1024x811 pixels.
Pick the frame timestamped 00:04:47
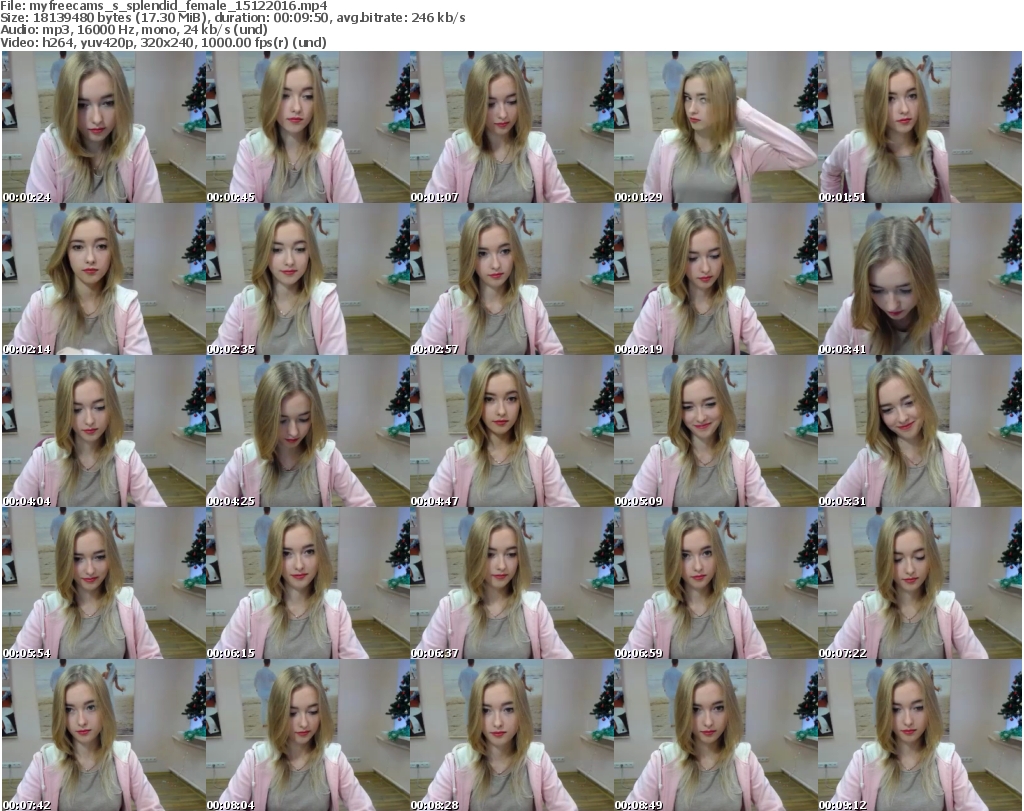(x=511, y=431)
